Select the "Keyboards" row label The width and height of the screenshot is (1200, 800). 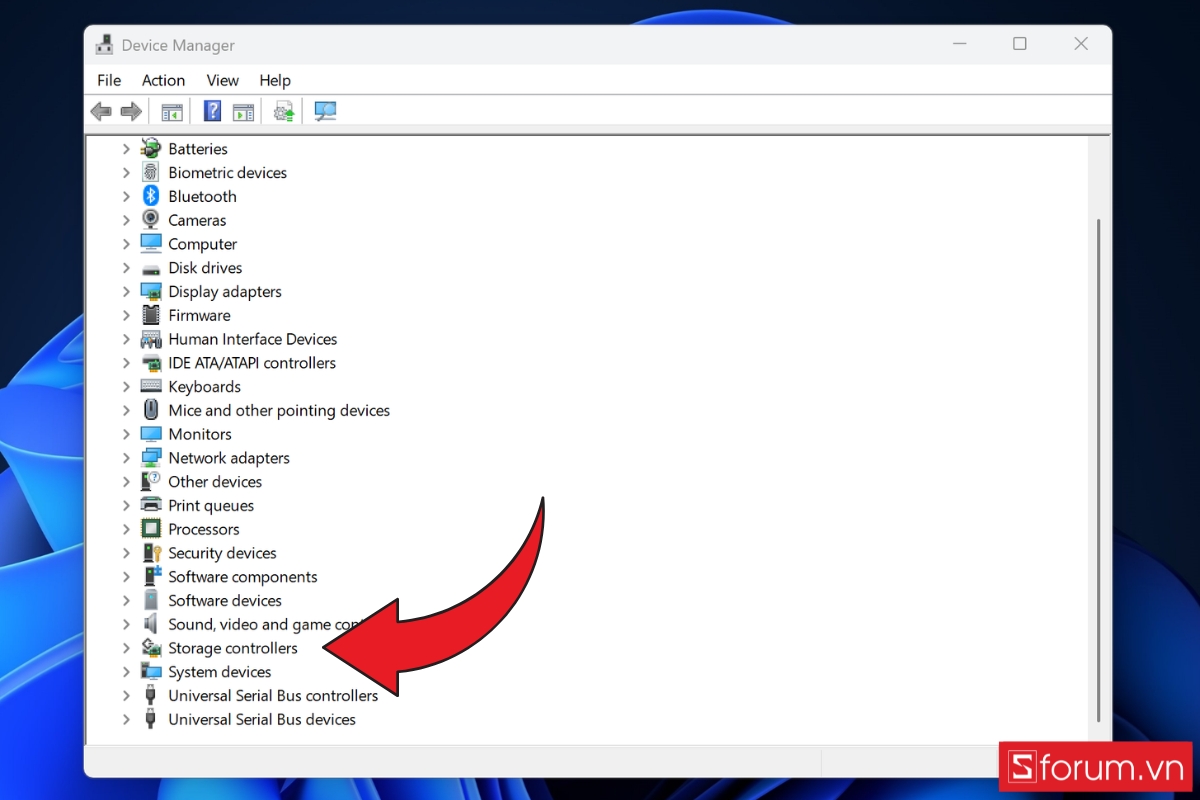pyautogui.click(x=204, y=386)
